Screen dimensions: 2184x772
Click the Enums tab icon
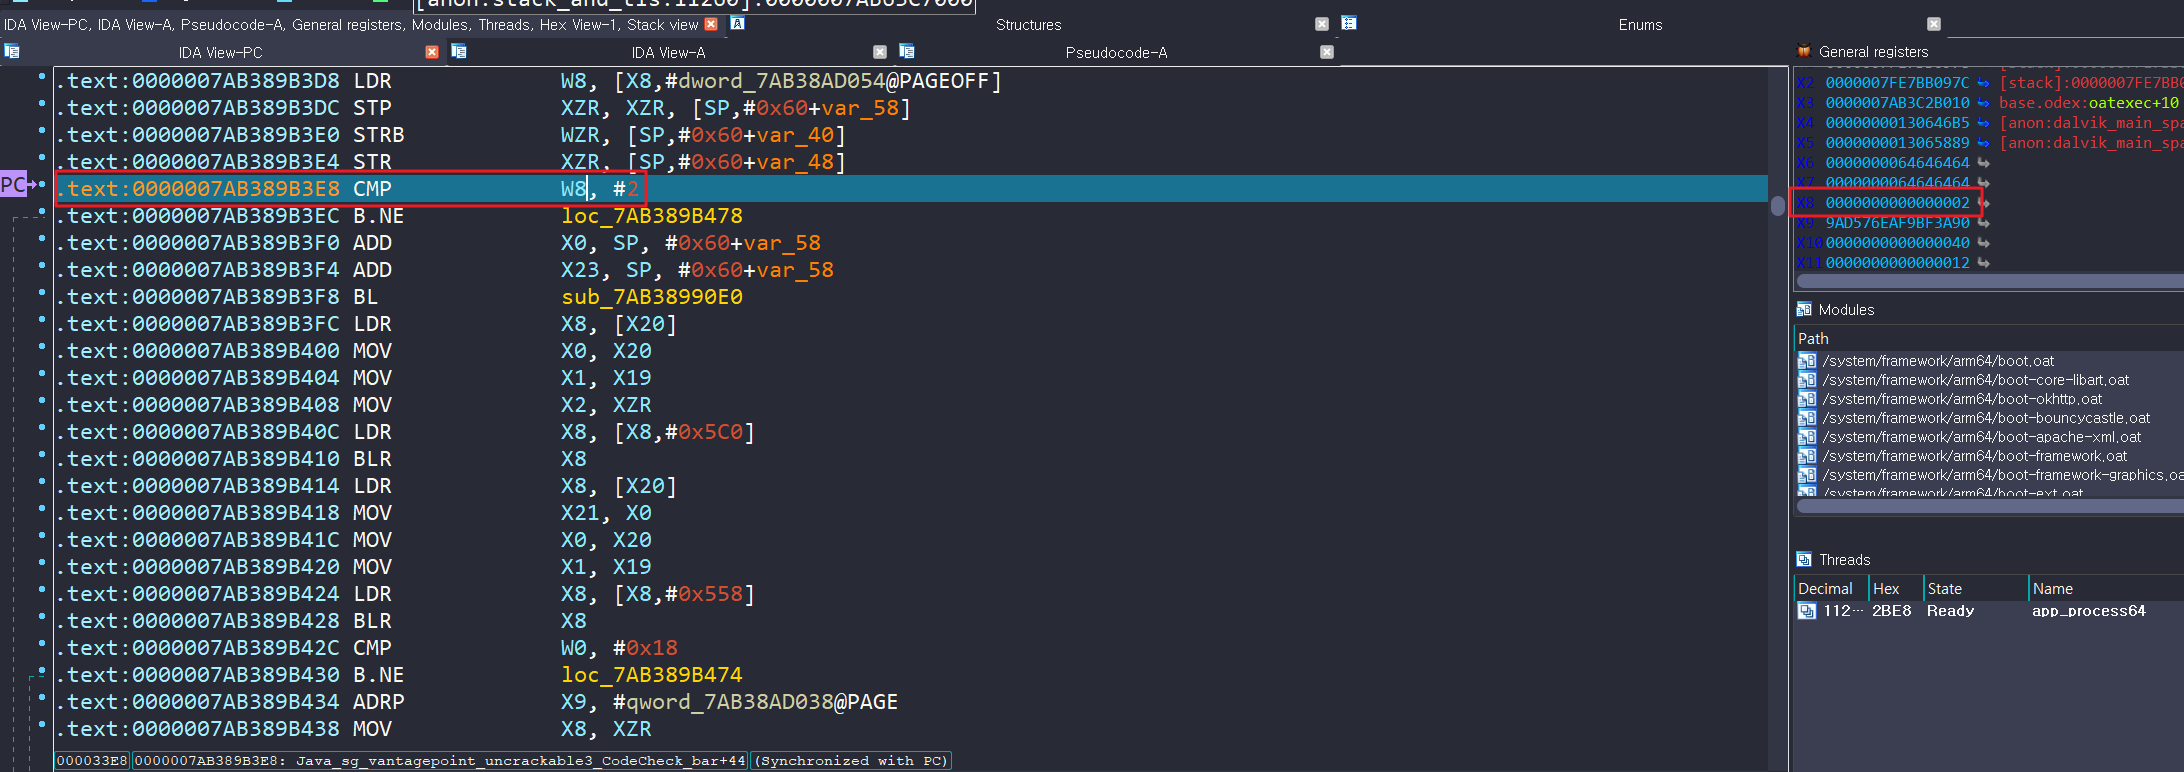tap(1349, 23)
